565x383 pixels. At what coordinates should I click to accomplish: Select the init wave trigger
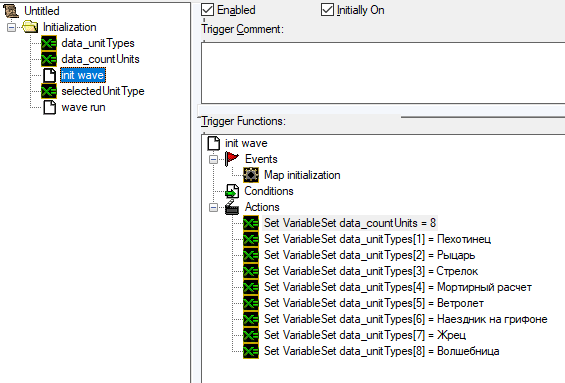pyautogui.click(x=83, y=75)
